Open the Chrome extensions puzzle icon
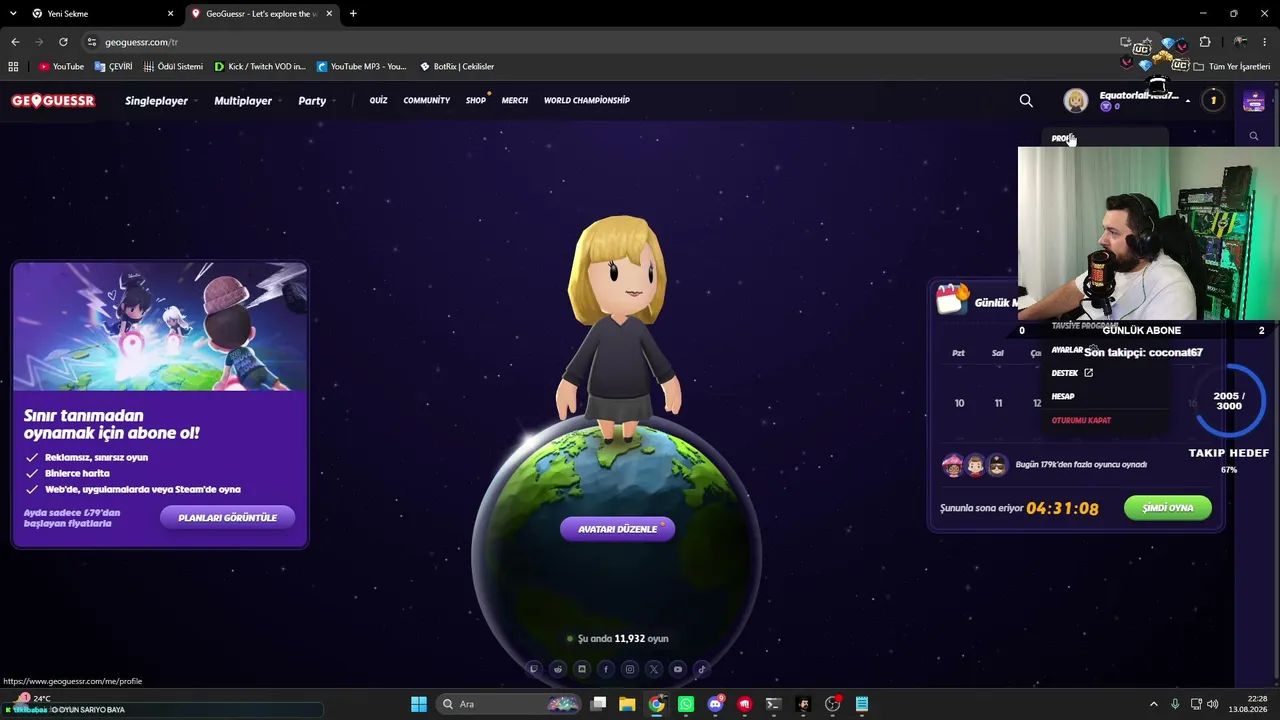1280x720 pixels. point(1205,42)
